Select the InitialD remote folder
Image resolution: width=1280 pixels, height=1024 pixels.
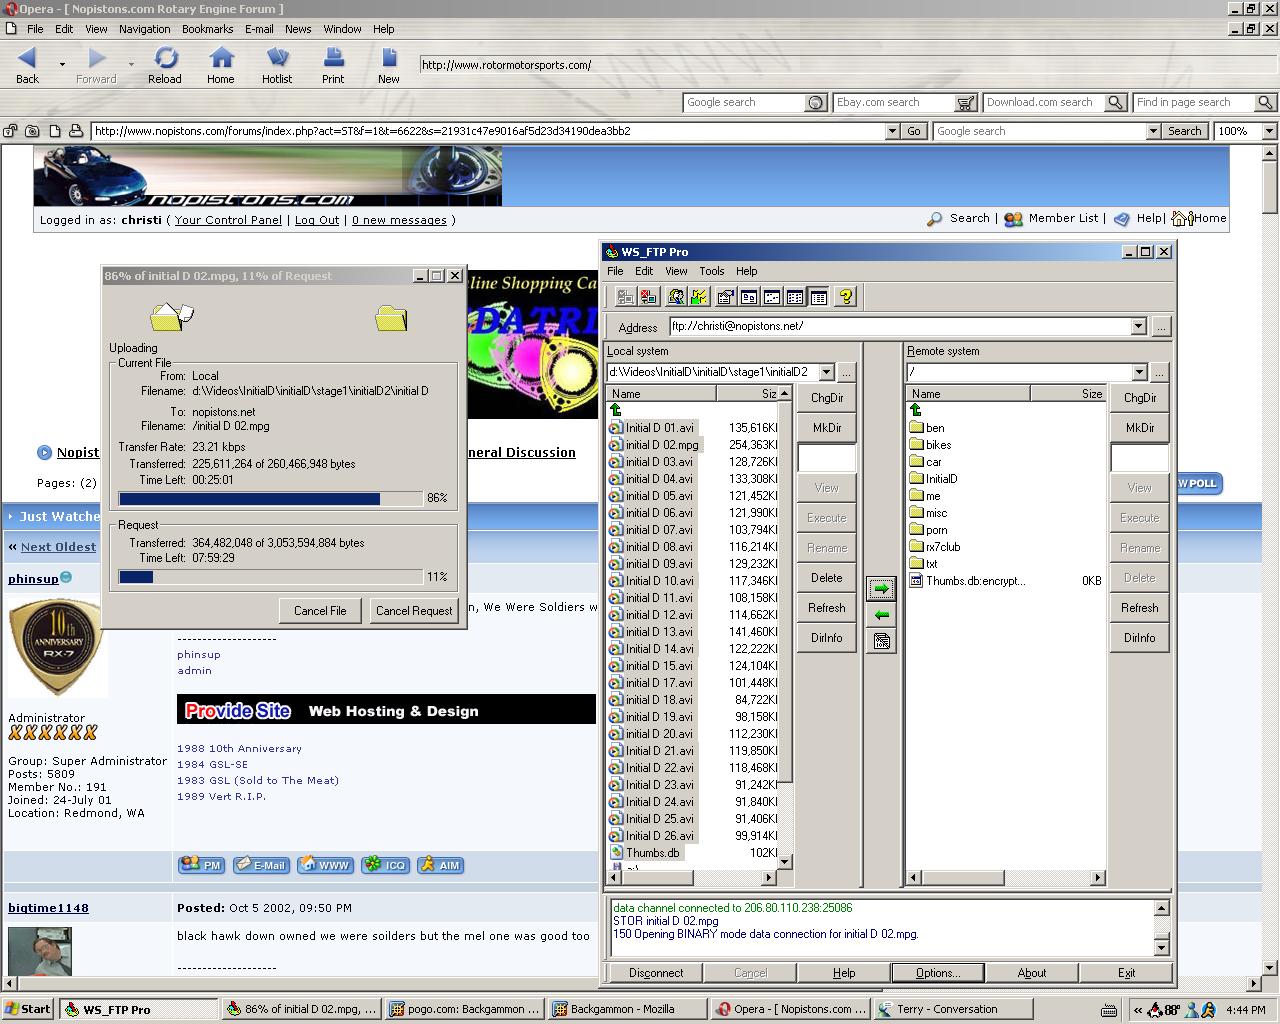pyautogui.click(x=940, y=479)
